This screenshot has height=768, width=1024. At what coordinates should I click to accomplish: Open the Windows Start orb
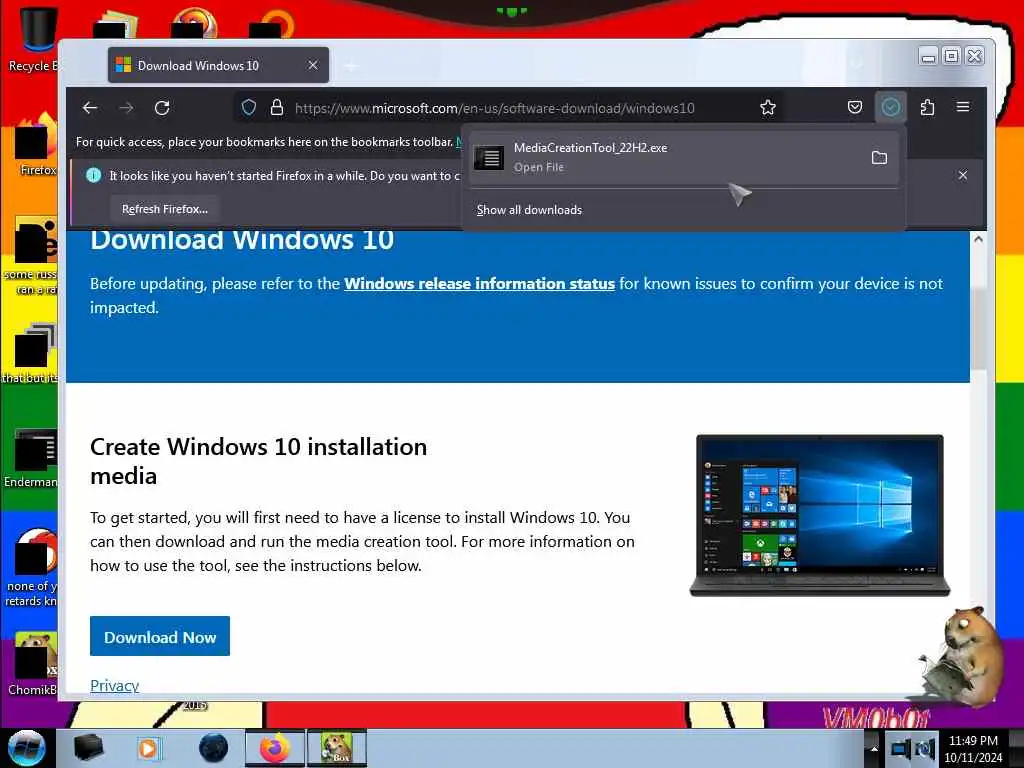click(x=27, y=748)
